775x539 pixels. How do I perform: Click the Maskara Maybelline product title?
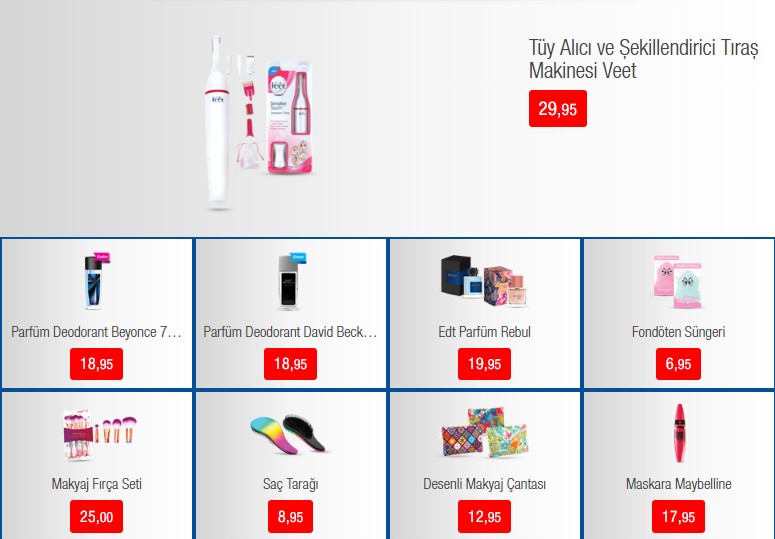tap(679, 484)
